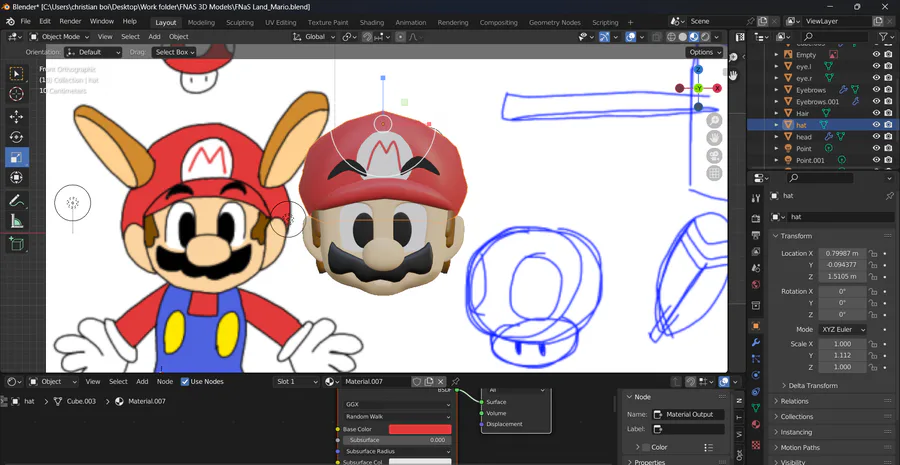
Task: Open the Render properties tab
Action: [756, 219]
